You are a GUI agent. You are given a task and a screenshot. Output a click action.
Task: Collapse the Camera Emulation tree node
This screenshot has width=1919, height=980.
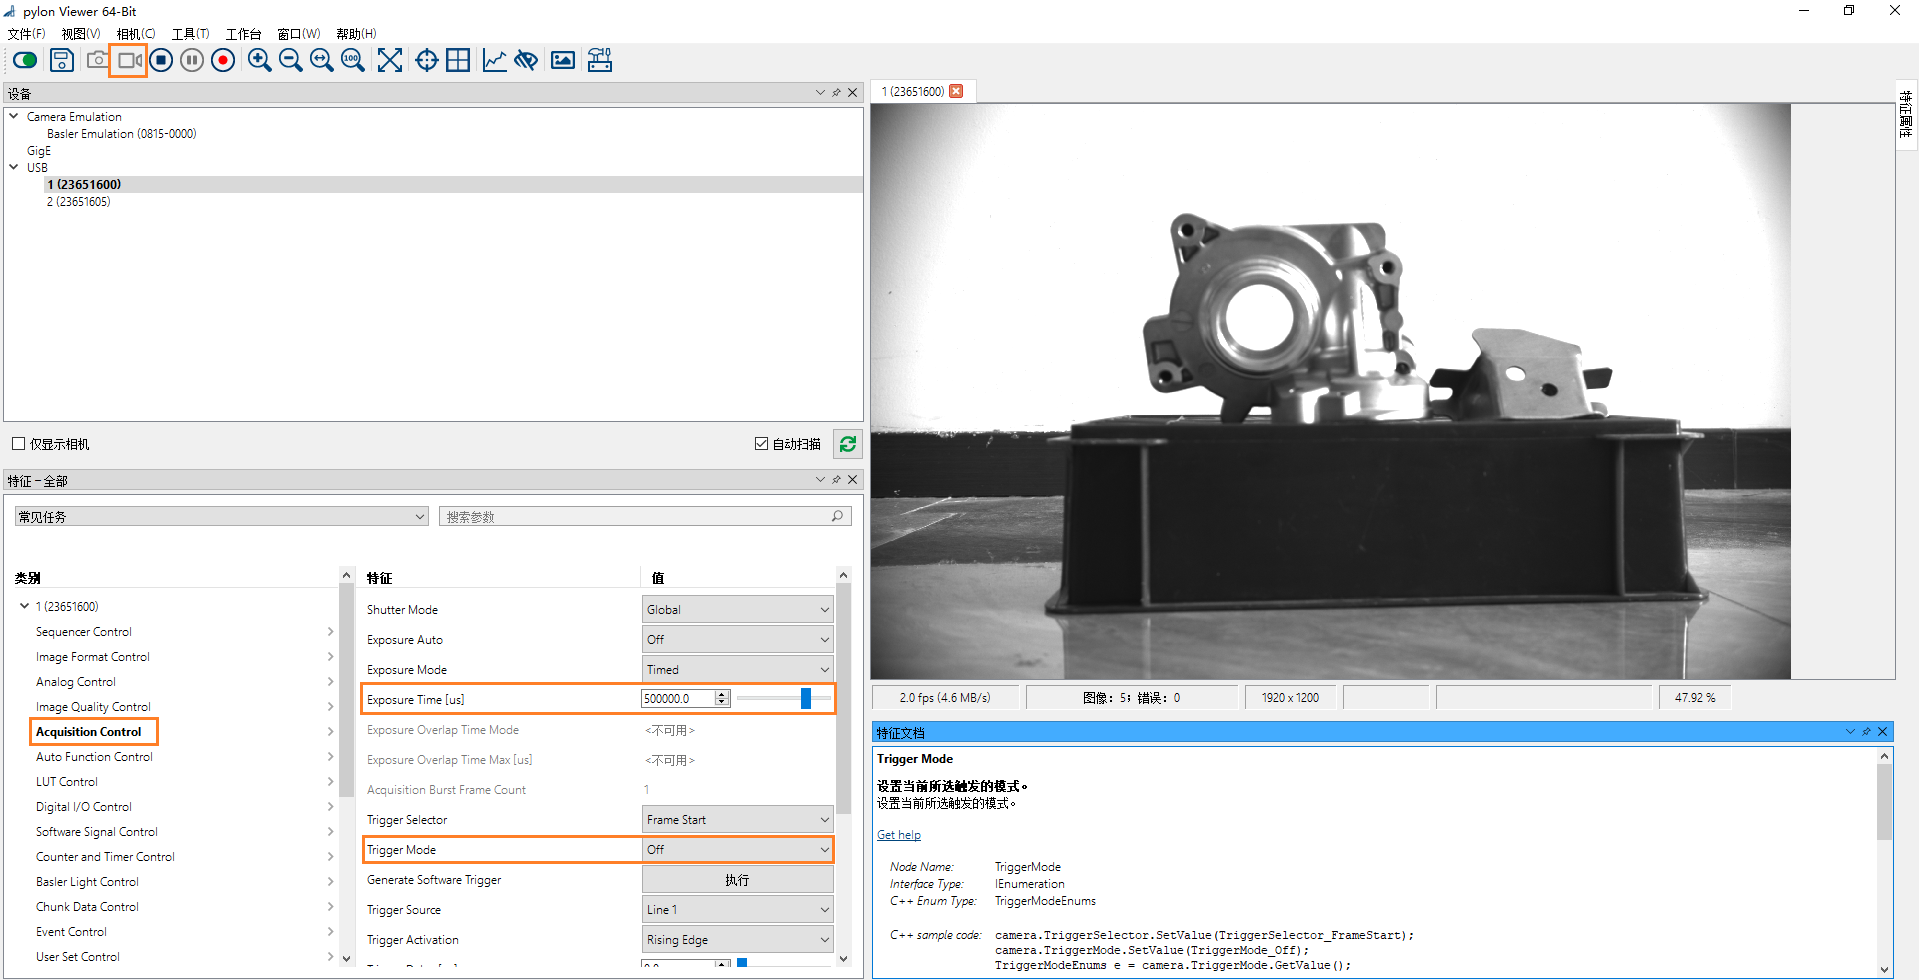coord(14,117)
